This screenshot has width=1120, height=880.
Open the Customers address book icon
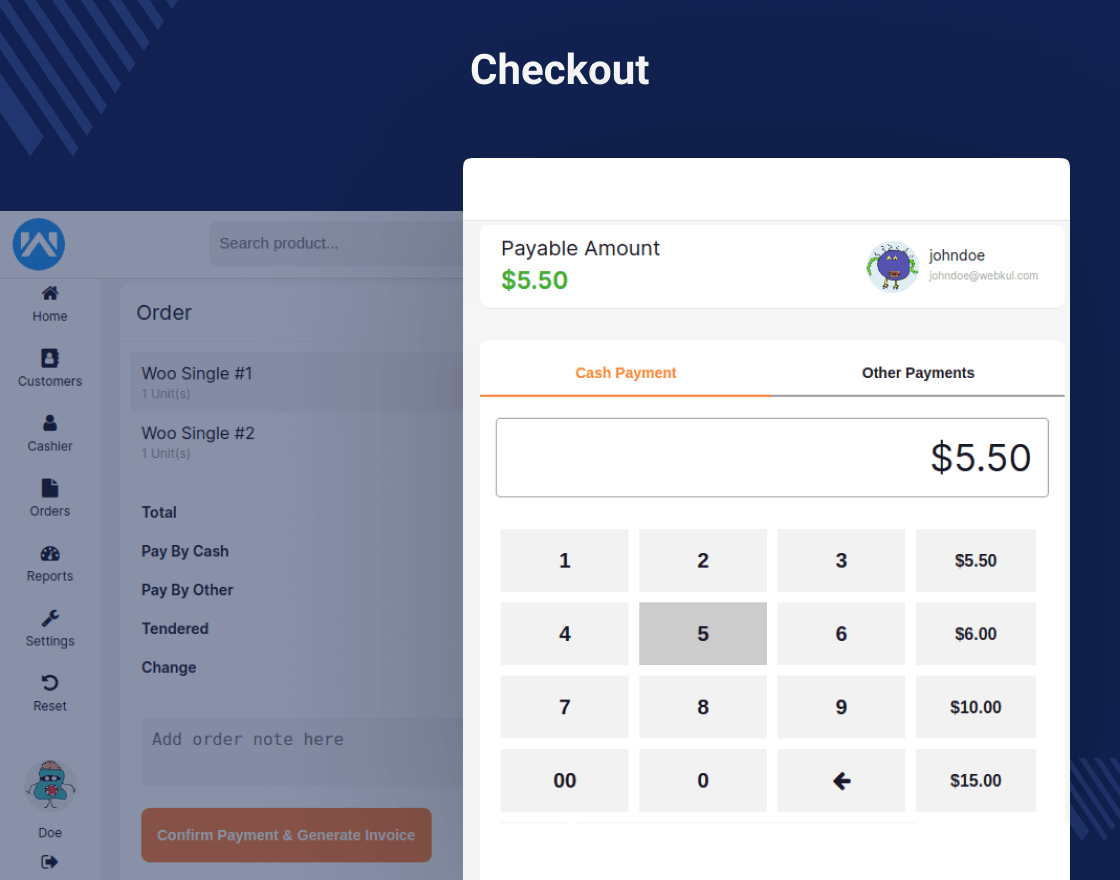tap(49, 358)
